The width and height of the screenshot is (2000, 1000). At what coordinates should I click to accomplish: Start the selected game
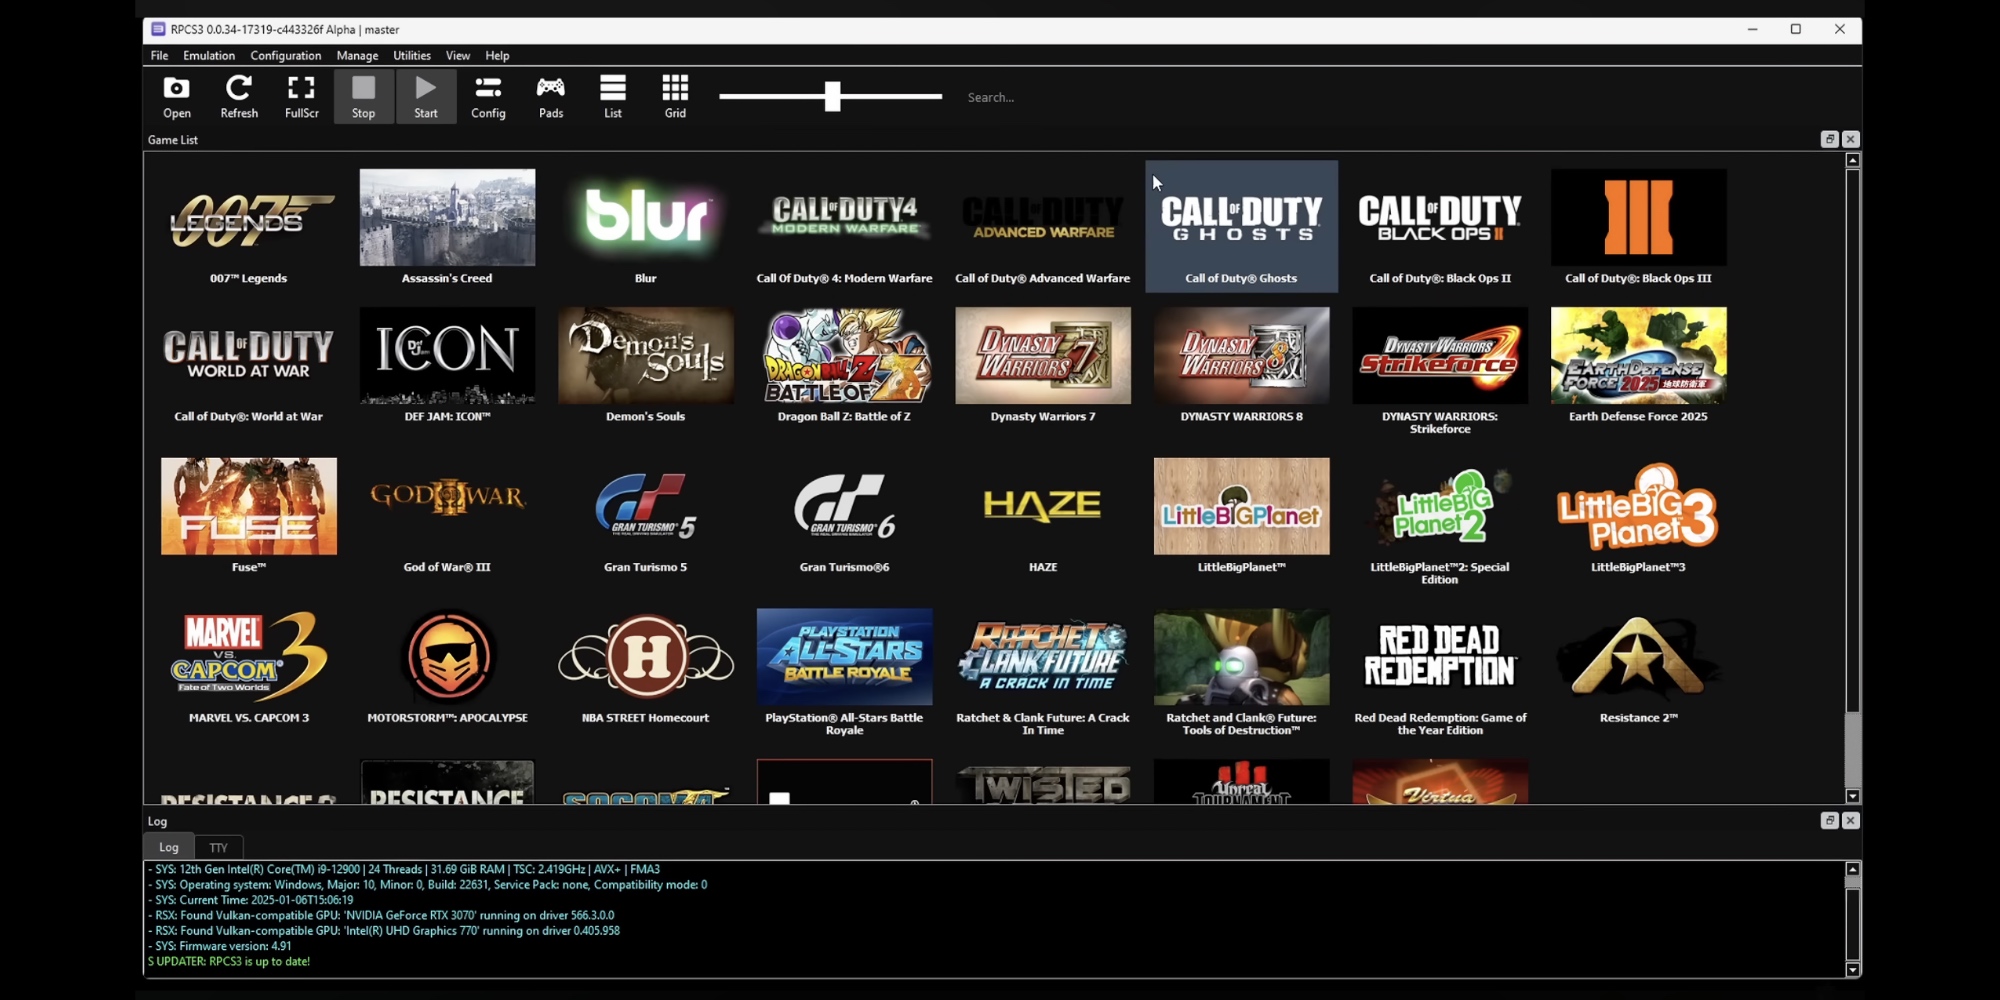[426, 97]
